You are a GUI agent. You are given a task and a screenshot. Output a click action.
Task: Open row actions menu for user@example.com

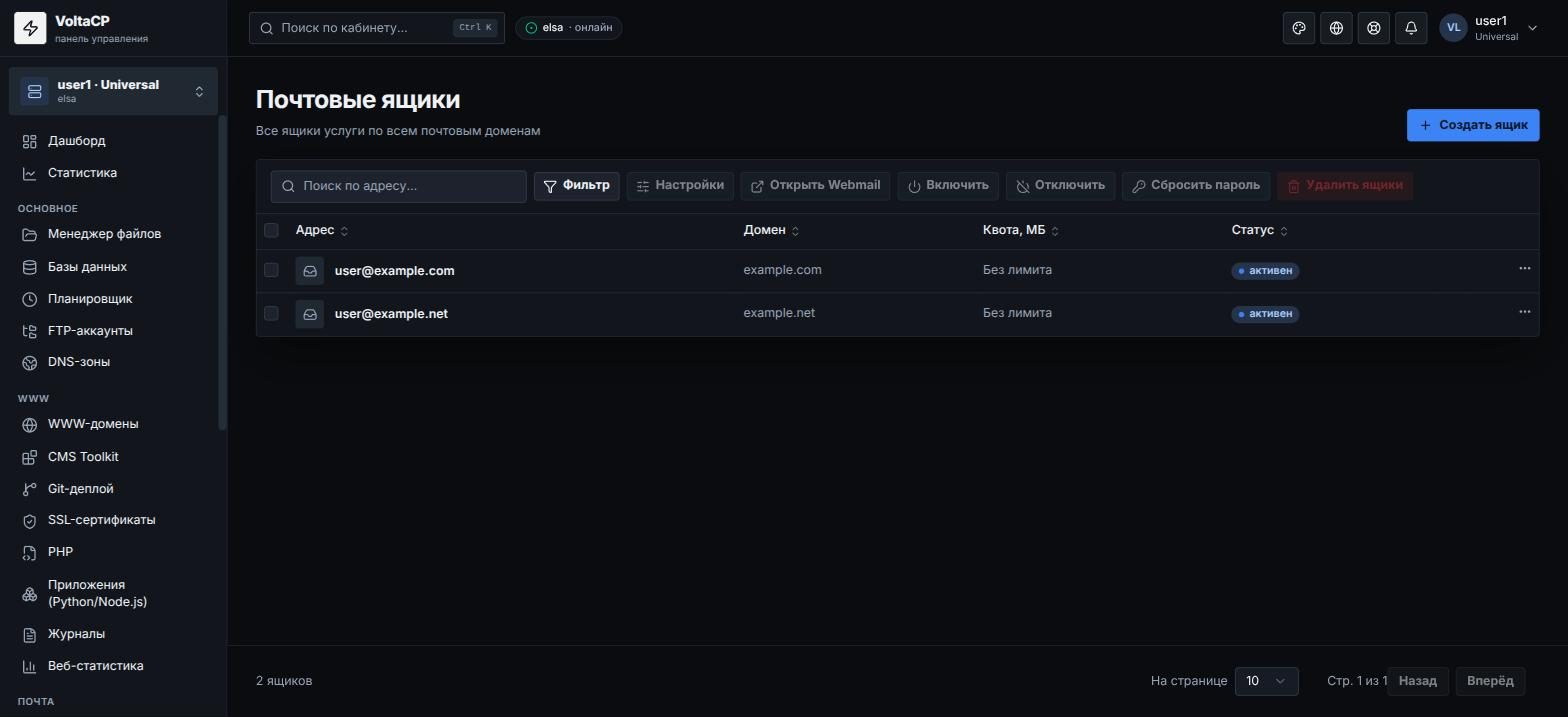coord(1524,269)
